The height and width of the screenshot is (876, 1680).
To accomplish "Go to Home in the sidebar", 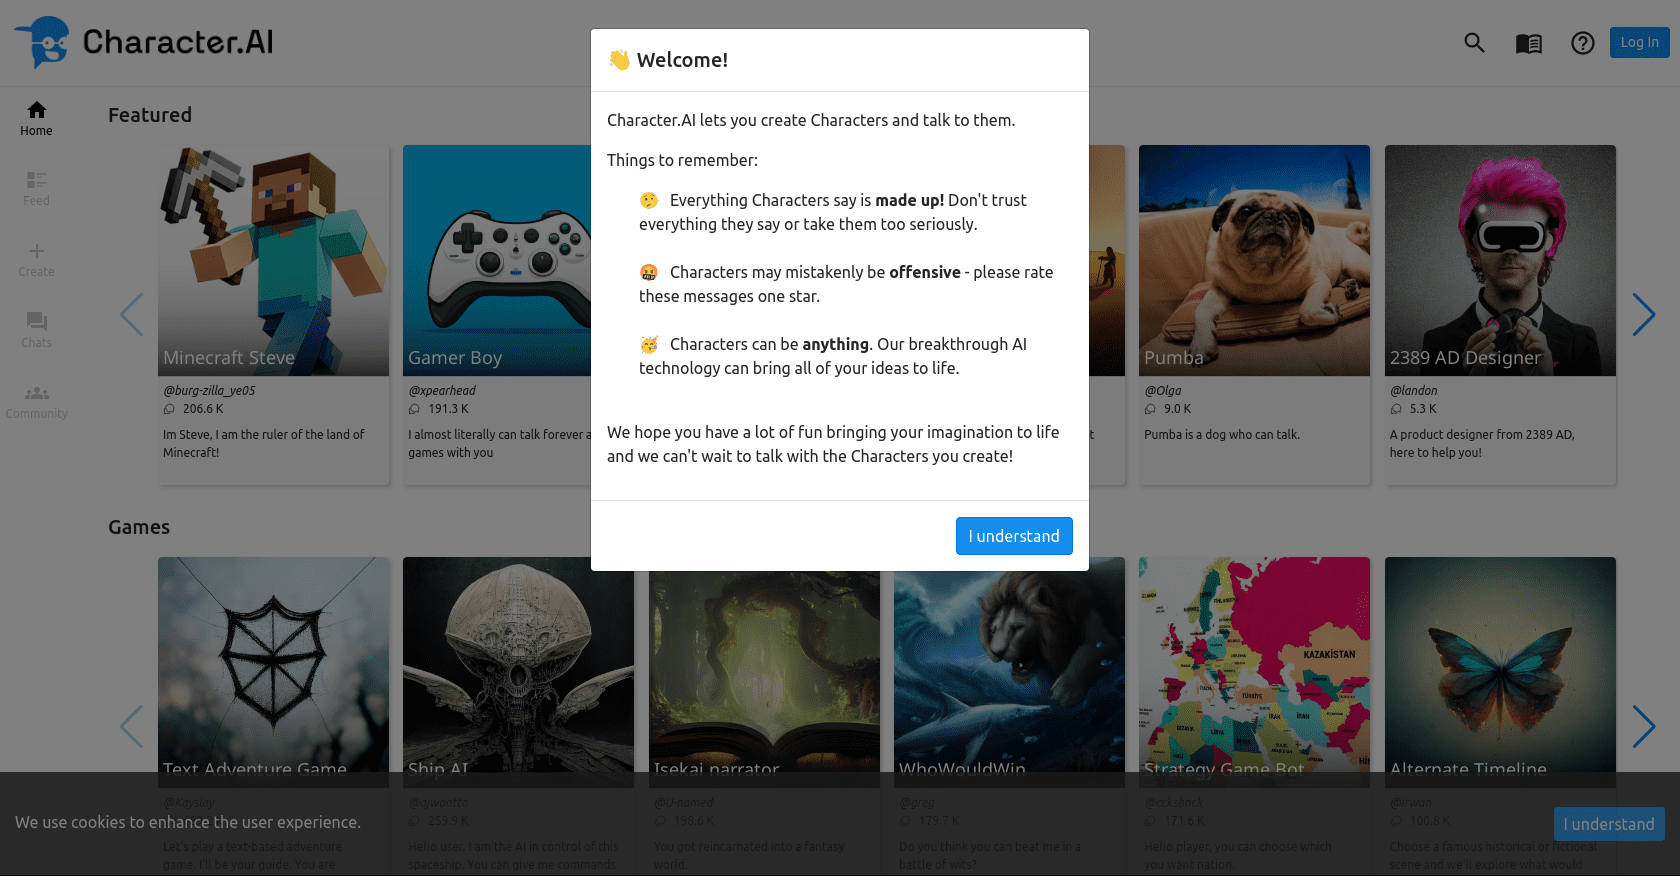I will click(36, 118).
